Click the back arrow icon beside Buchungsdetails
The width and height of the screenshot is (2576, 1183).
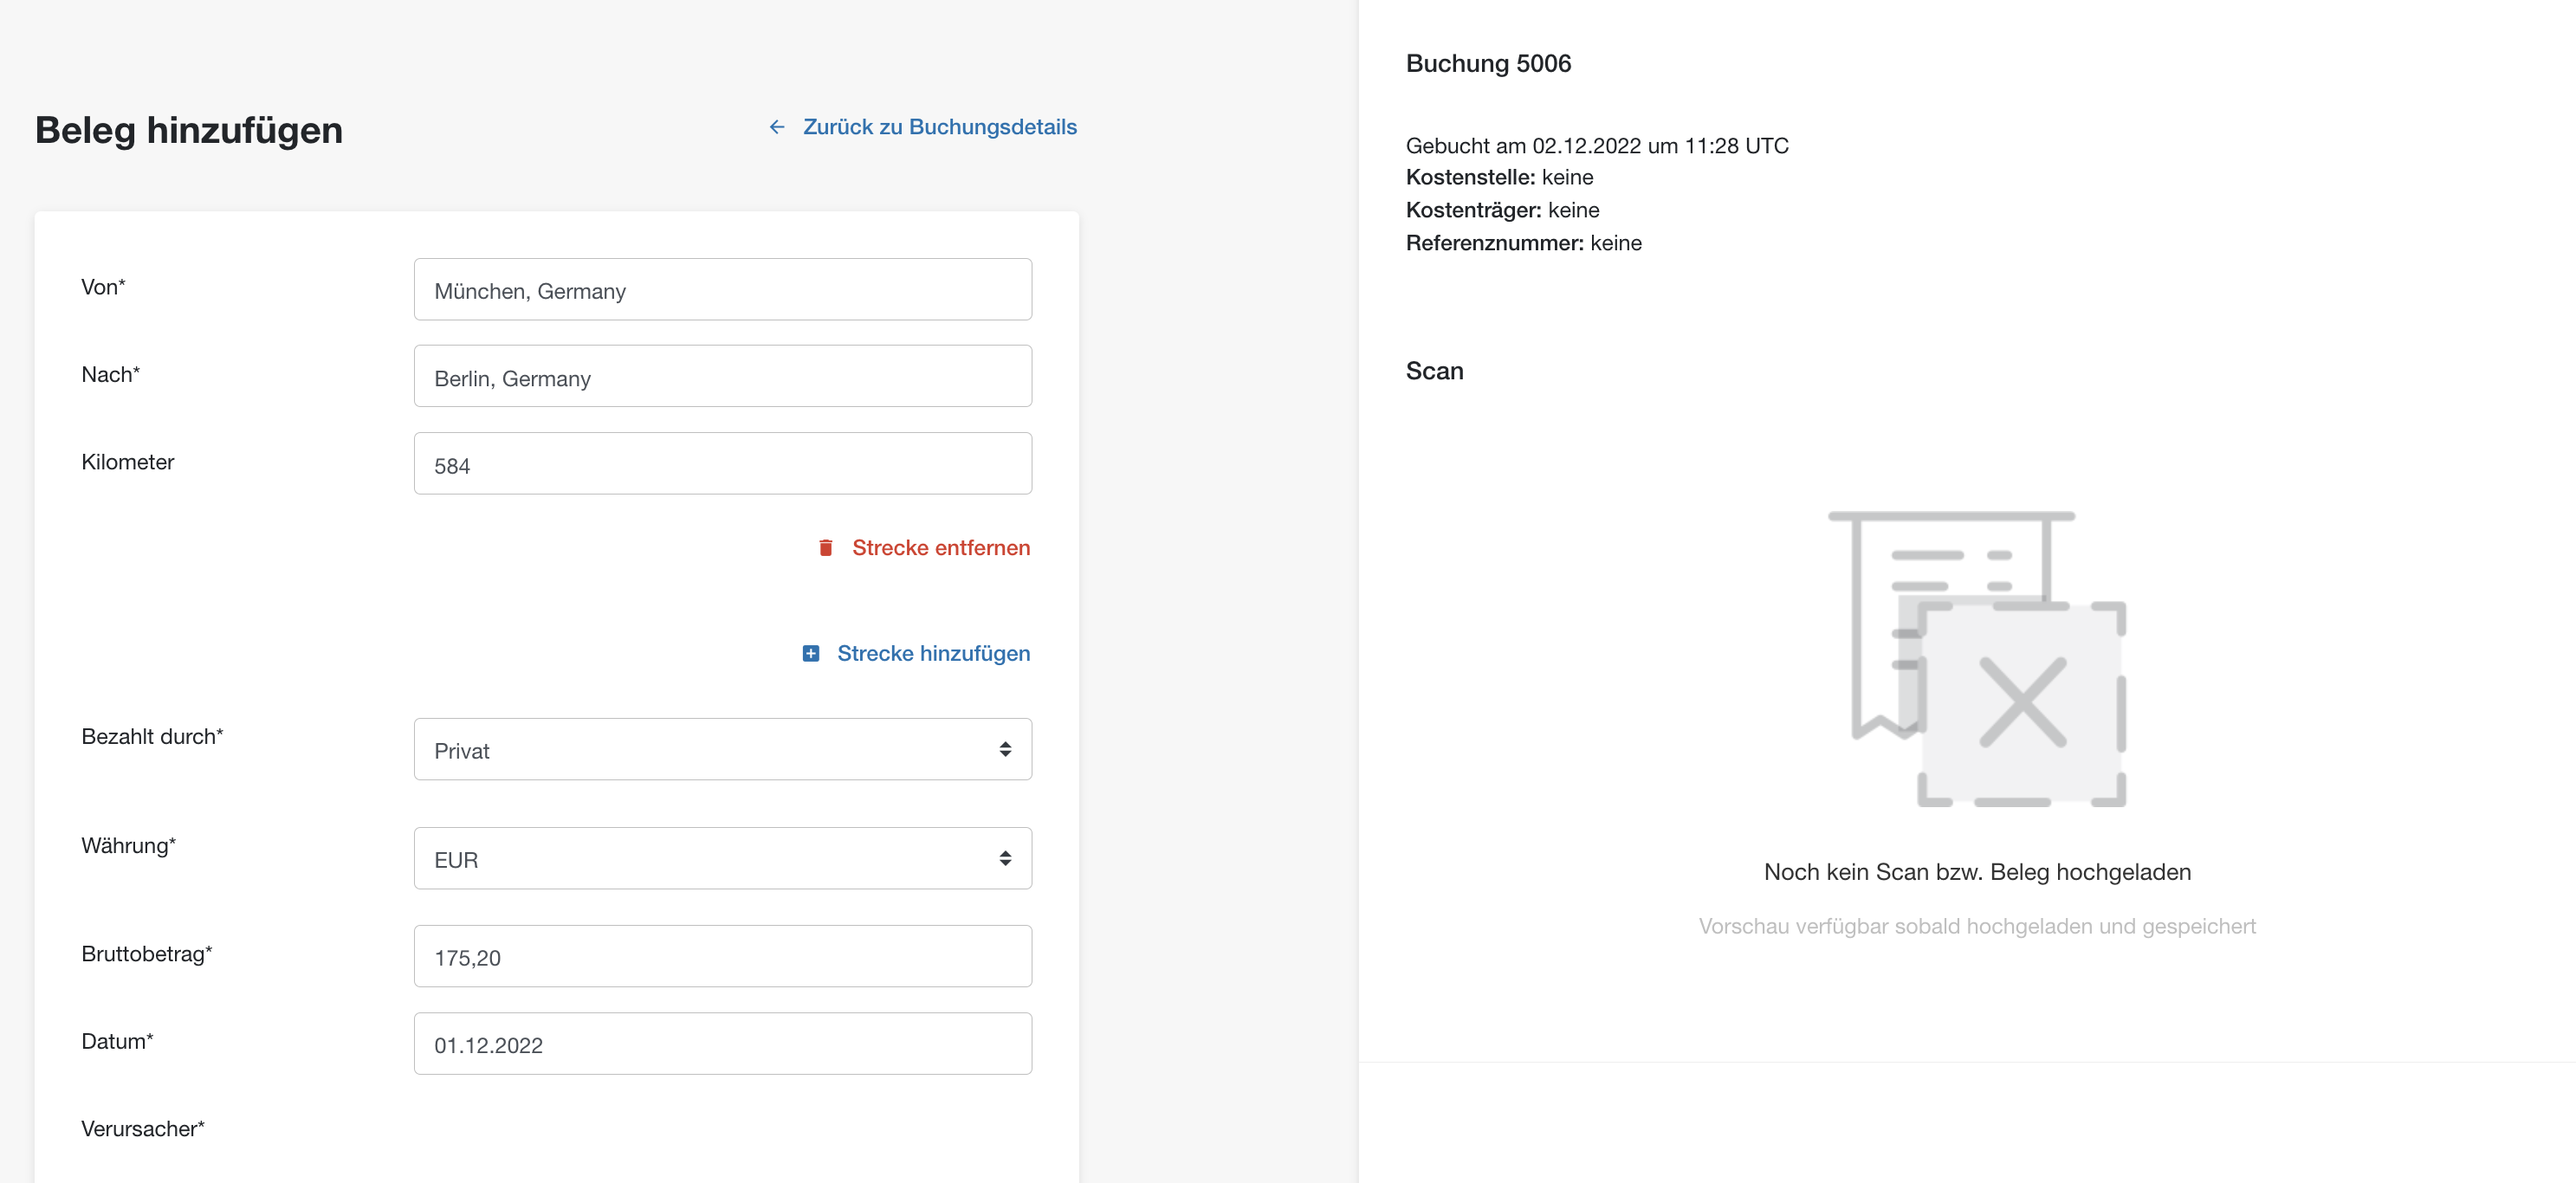point(777,127)
